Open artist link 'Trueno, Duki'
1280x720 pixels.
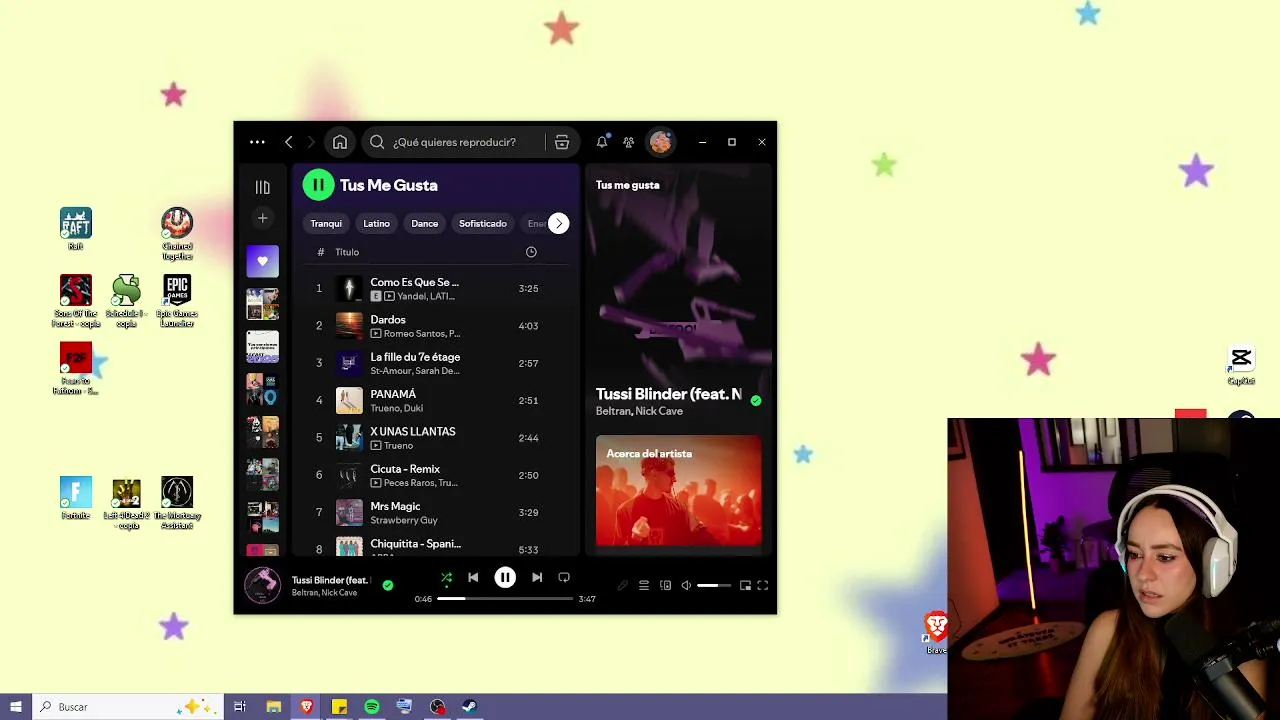397,408
